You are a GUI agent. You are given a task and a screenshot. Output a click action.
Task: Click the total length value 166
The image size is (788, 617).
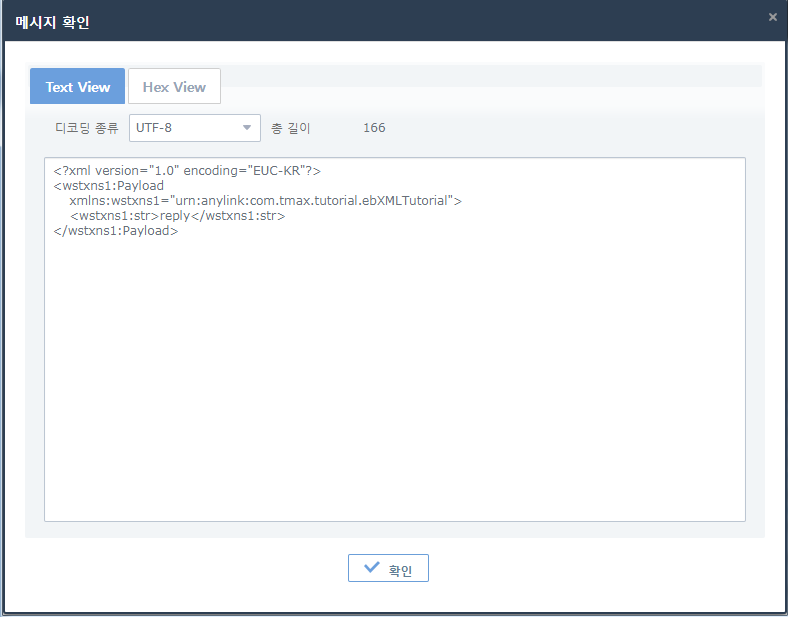click(374, 128)
